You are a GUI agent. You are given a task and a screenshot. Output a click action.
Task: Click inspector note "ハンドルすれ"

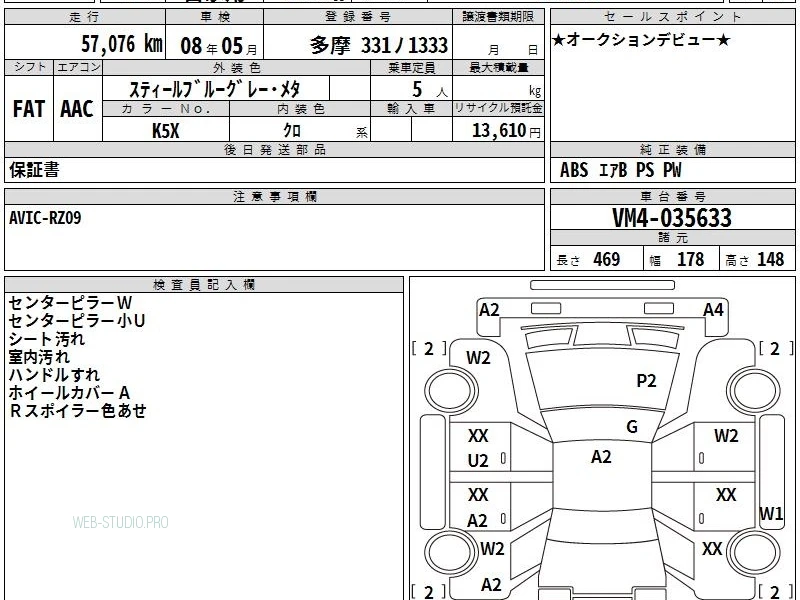click(x=54, y=374)
